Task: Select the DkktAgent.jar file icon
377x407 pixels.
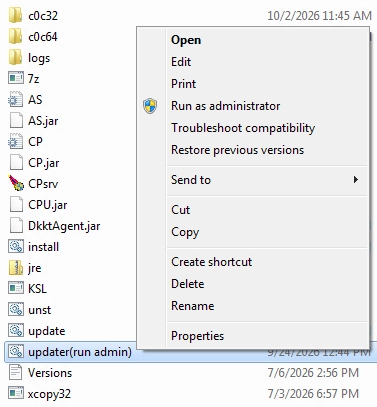Action: point(16,225)
